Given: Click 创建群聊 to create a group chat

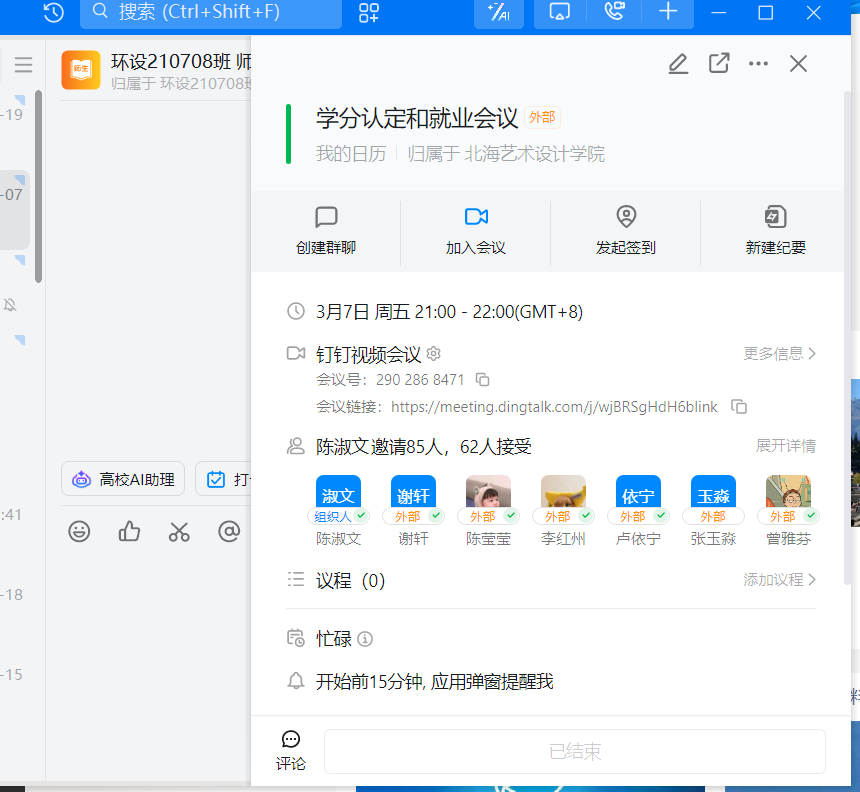Looking at the screenshot, I should coord(326,230).
